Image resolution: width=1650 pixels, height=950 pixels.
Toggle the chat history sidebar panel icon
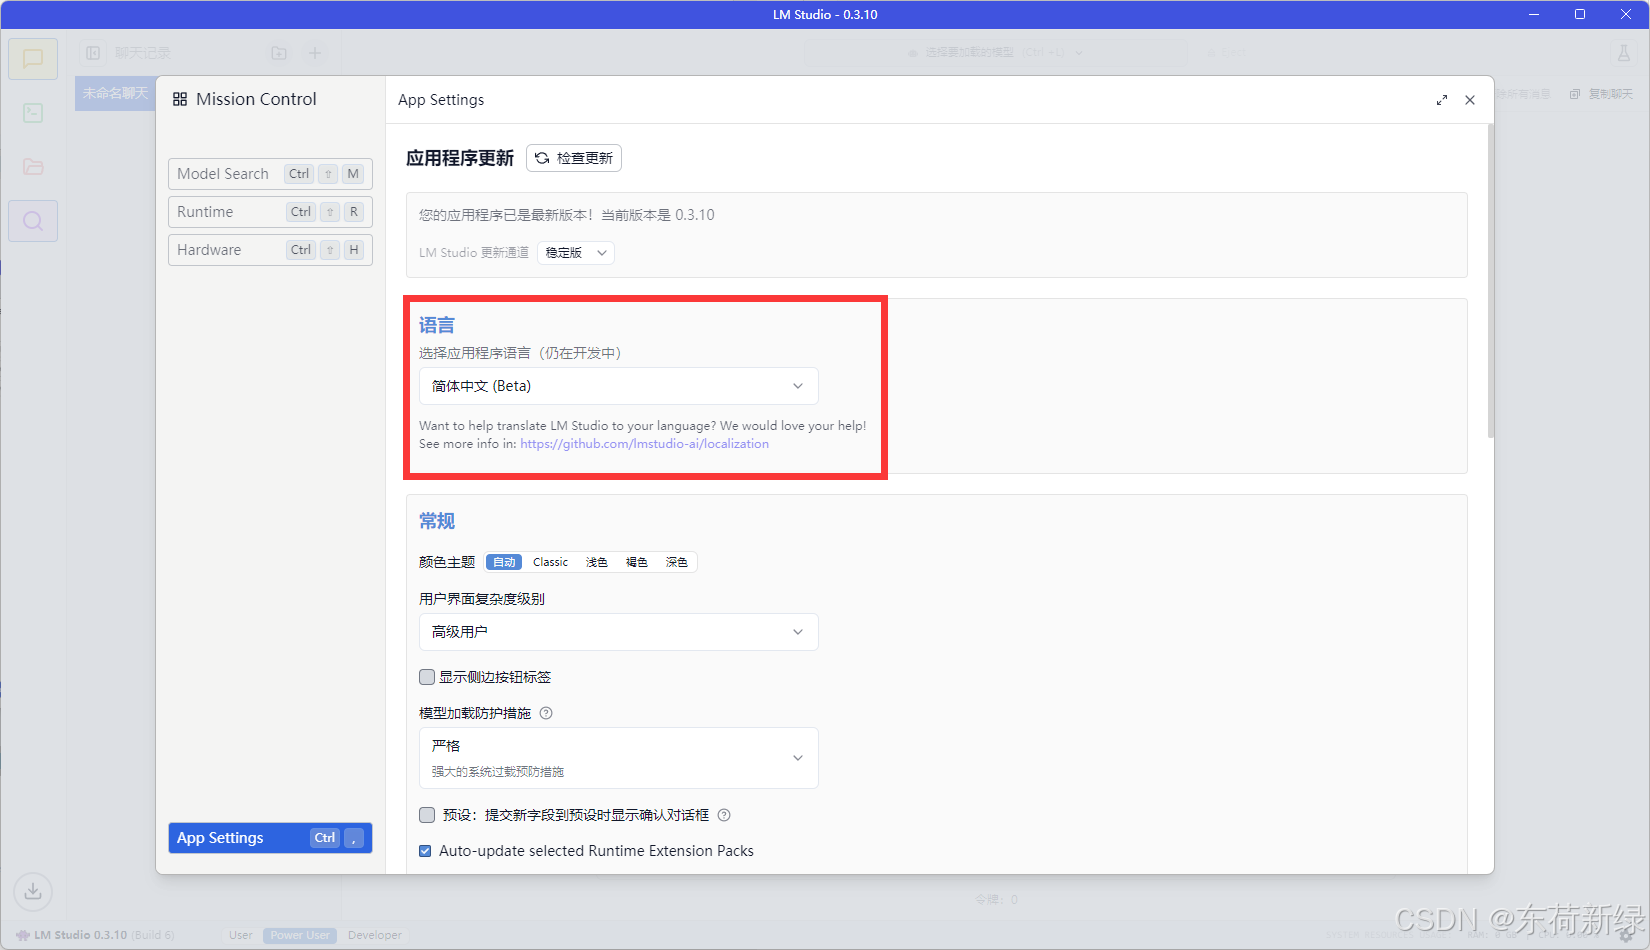93,53
